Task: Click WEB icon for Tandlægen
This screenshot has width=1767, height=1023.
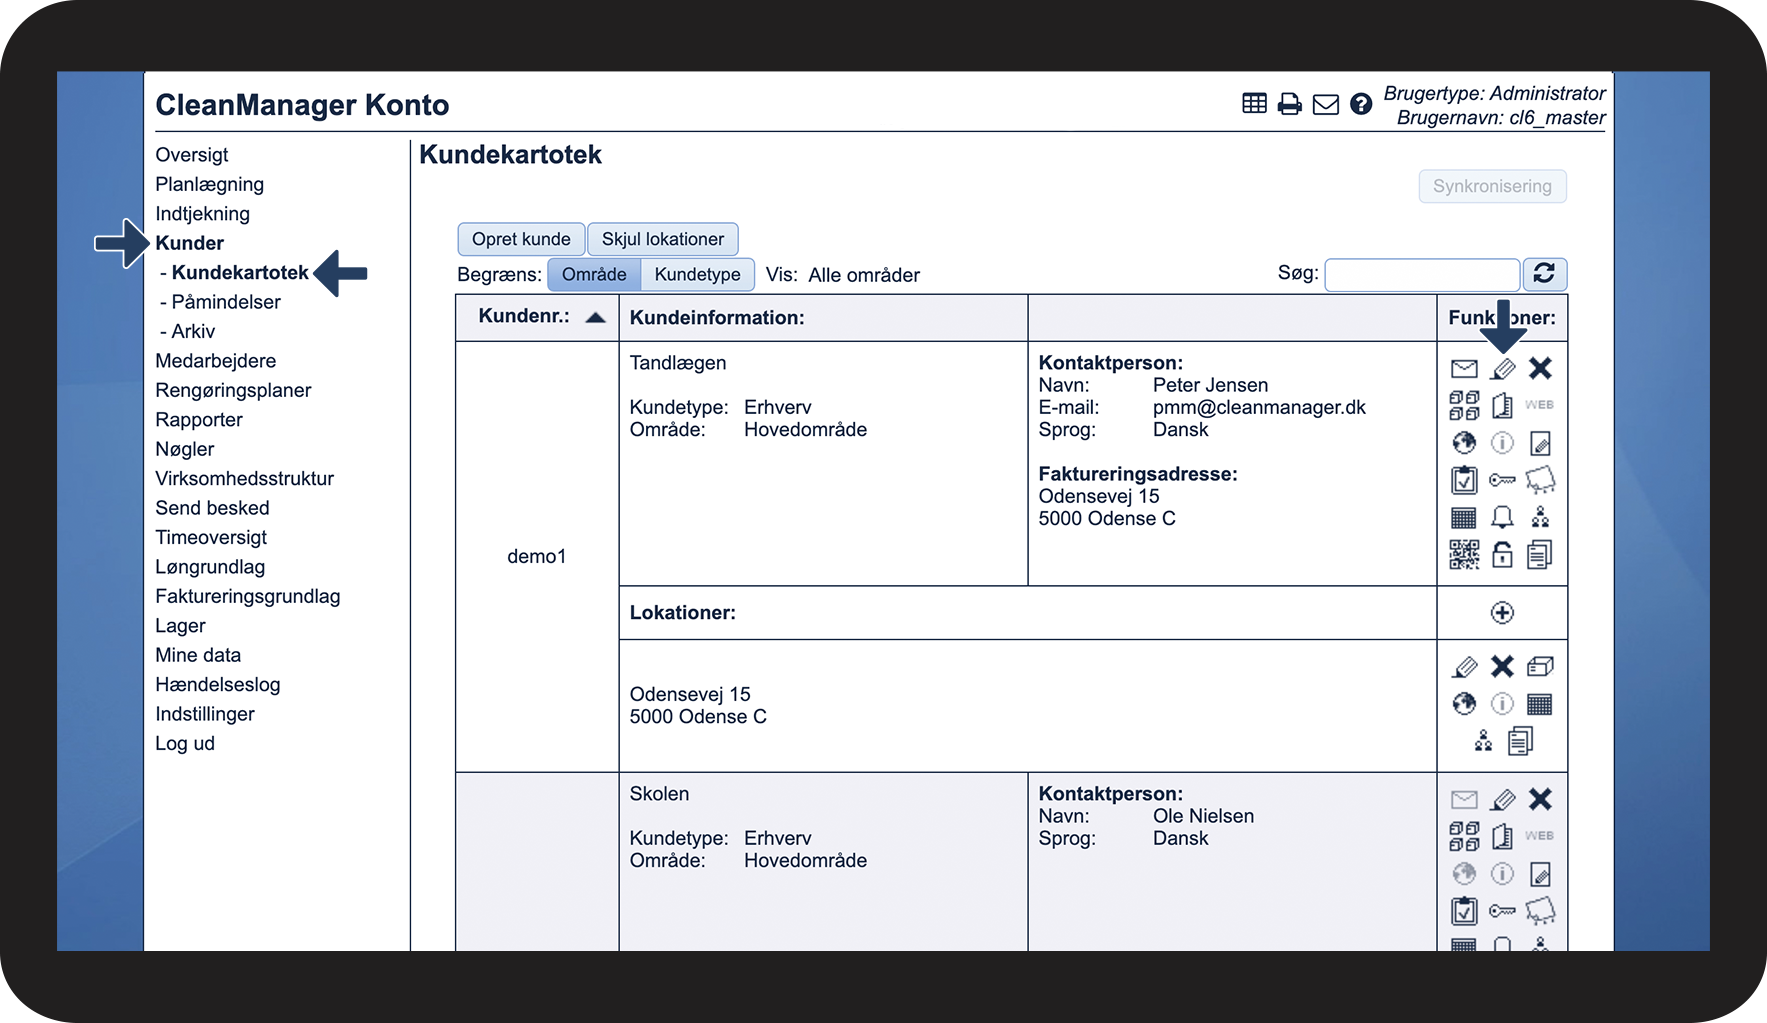Action: [1540, 405]
